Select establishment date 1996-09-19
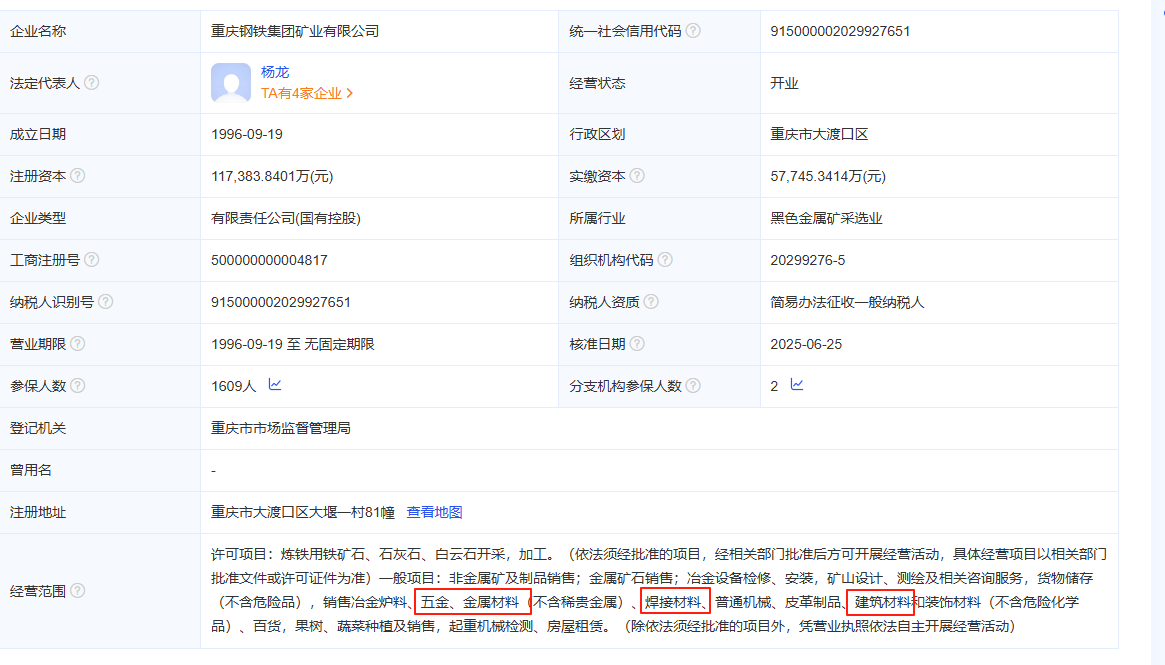The height and width of the screenshot is (665, 1165). [247, 134]
